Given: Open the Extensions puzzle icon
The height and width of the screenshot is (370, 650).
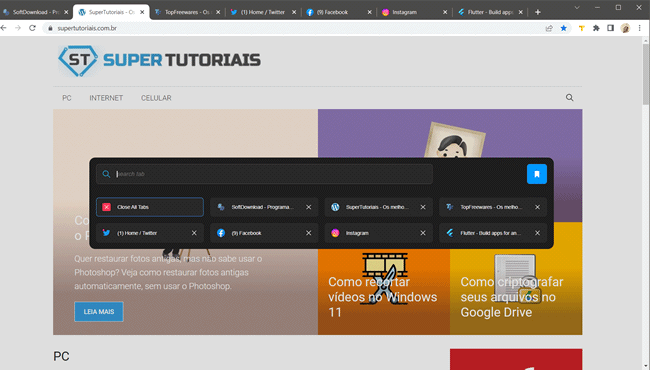Looking at the screenshot, I should [596, 28].
